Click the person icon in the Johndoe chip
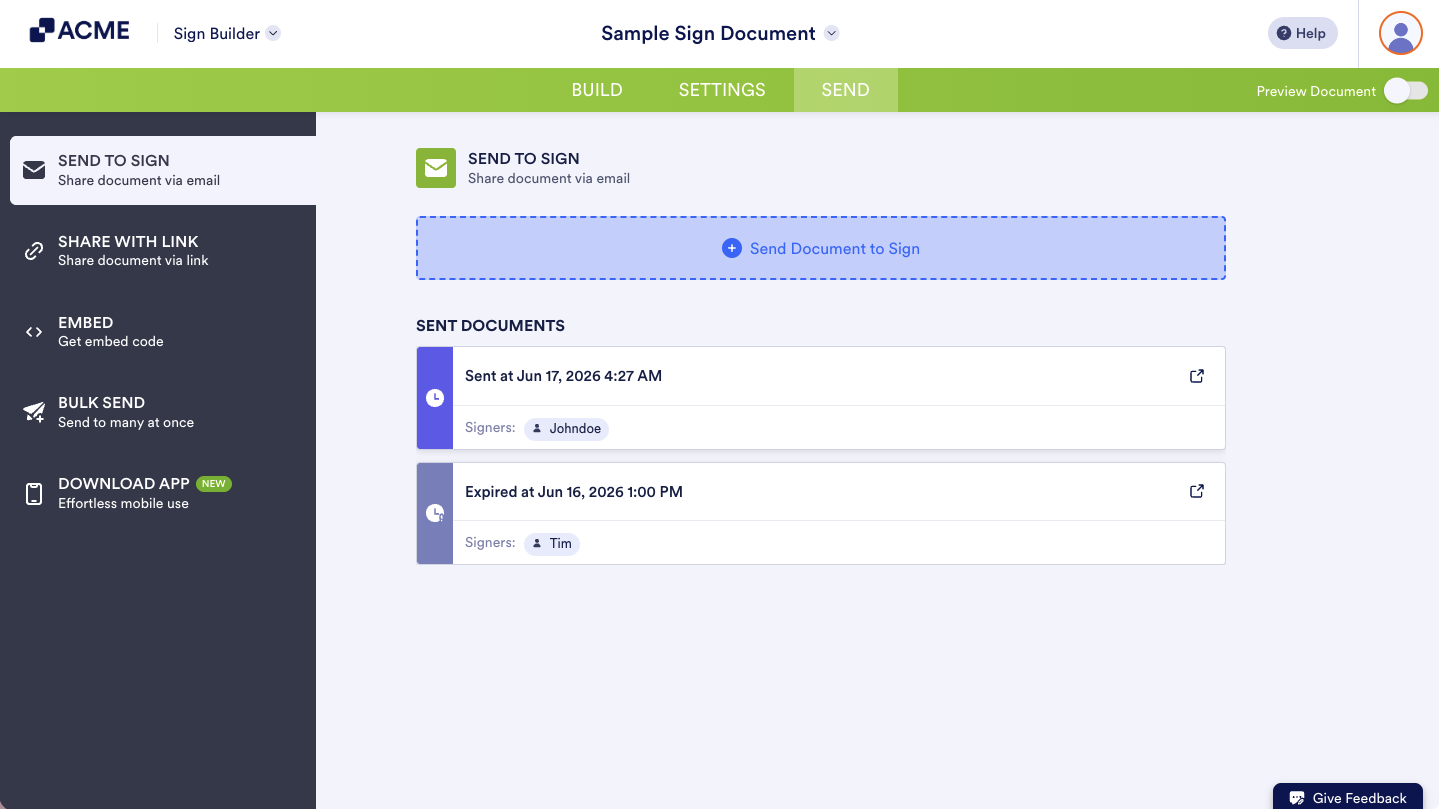Screen dimensions: 1439x809 pyautogui.click(x=537, y=428)
